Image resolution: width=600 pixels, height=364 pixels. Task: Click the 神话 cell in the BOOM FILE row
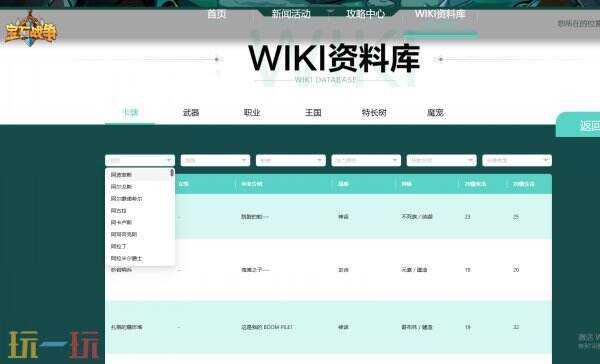(x=343, y=327)
